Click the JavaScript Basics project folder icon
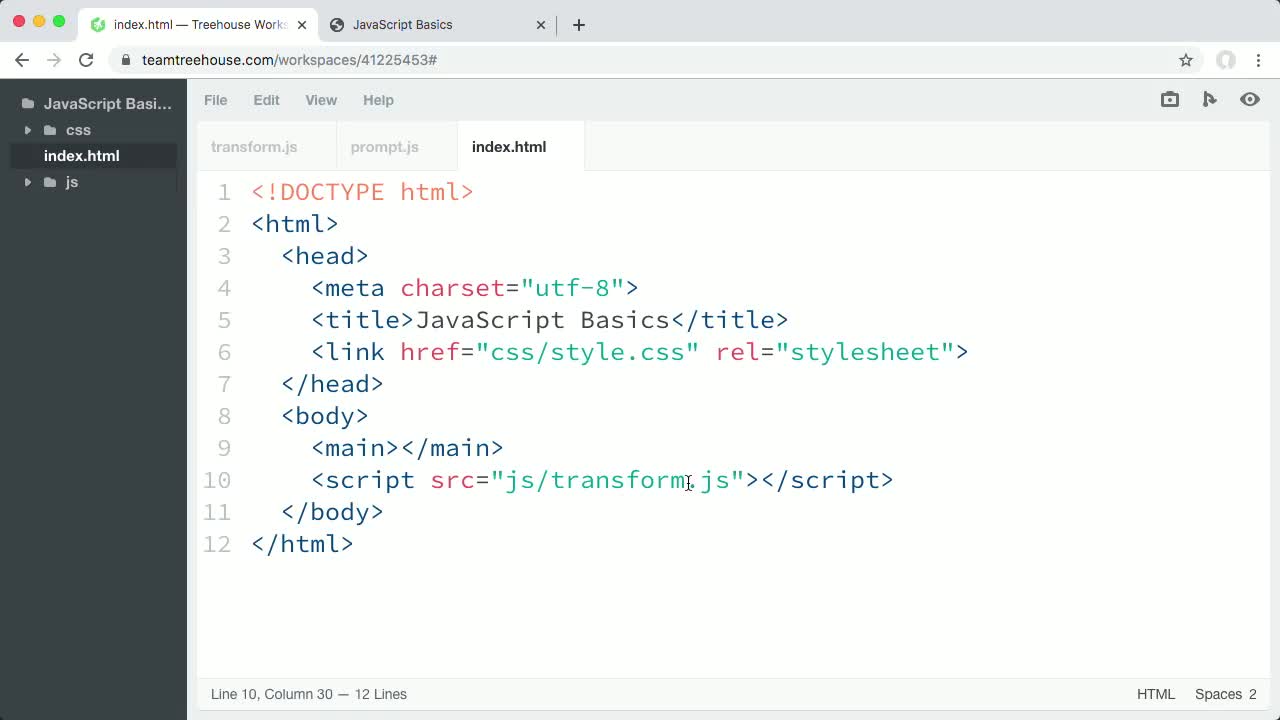The image size is (1280, 720). 28,103
